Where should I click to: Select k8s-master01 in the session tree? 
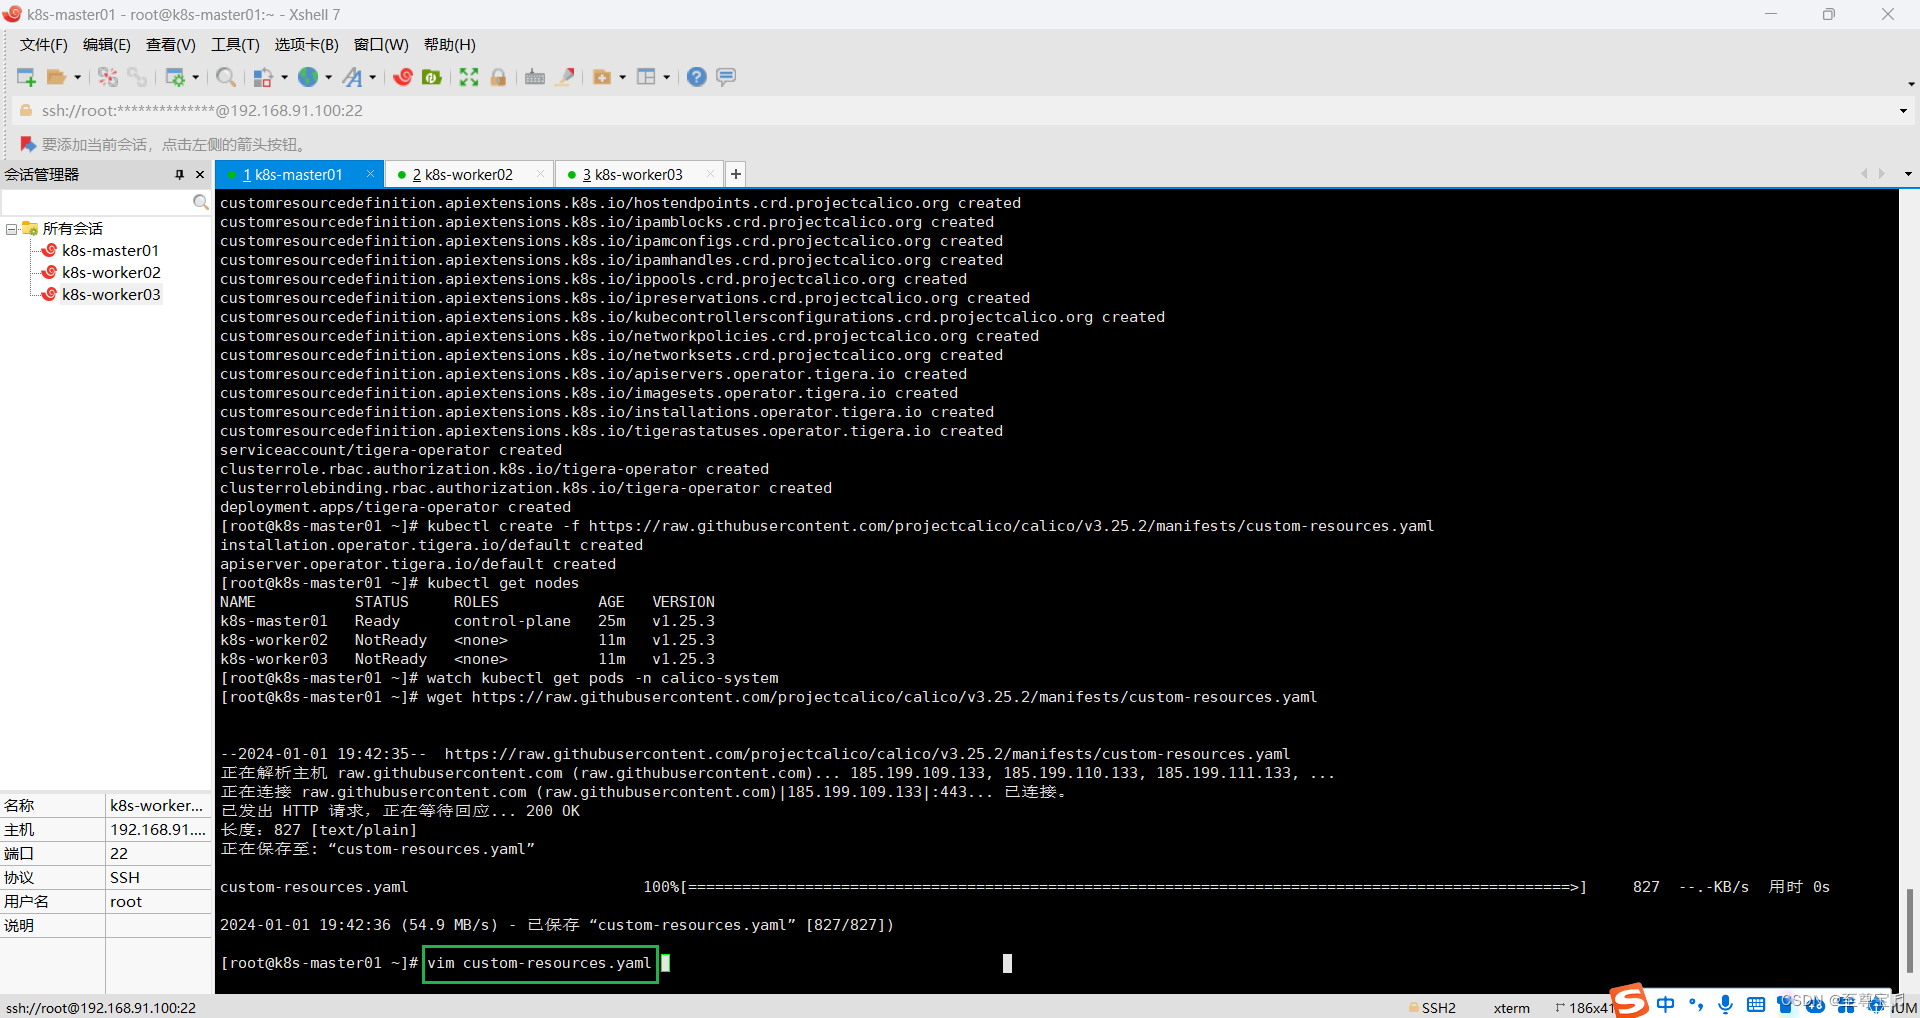point(110,251)
